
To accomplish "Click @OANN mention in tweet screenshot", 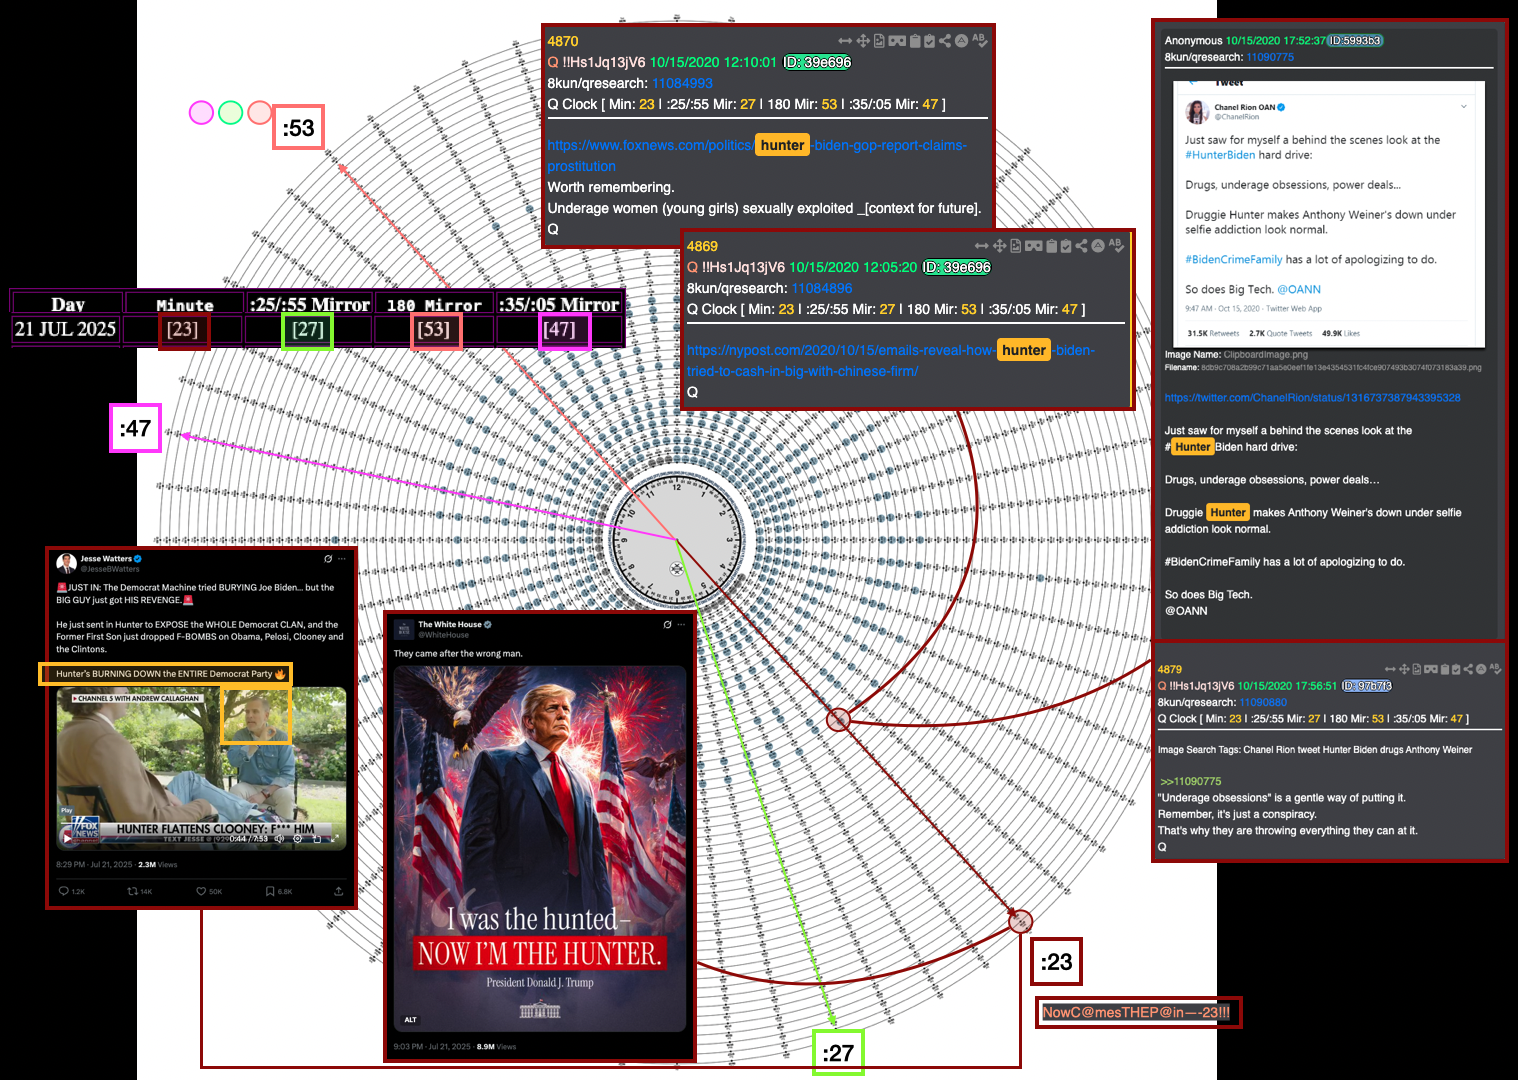I will point(1298,289).
